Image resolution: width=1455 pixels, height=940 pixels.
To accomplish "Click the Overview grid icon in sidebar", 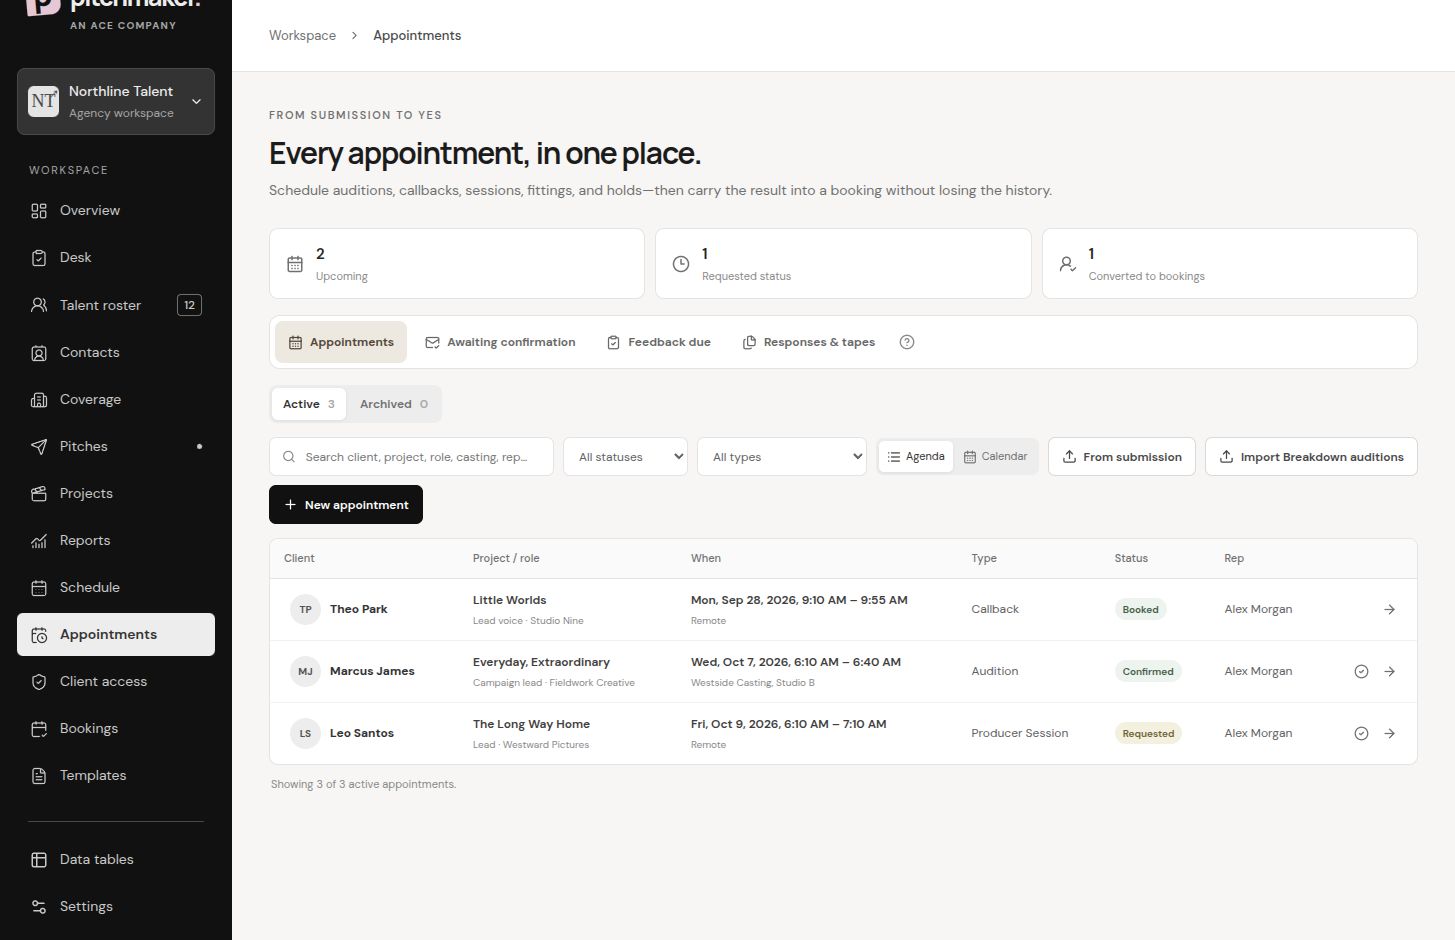I will (39, 210).
